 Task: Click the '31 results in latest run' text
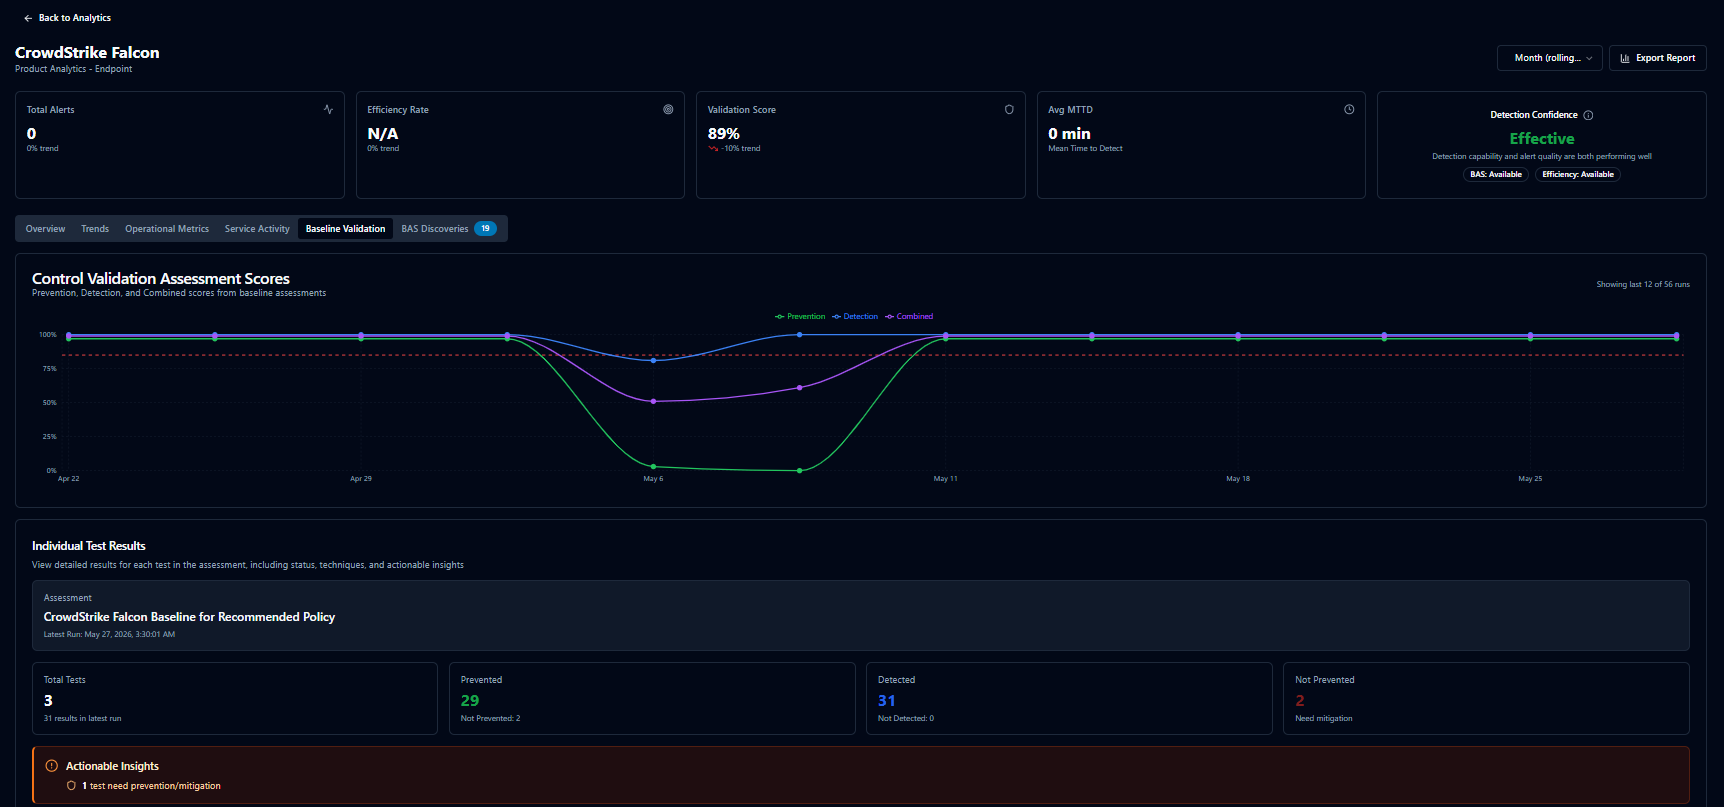pyautogui.click(x=82, y=718)
